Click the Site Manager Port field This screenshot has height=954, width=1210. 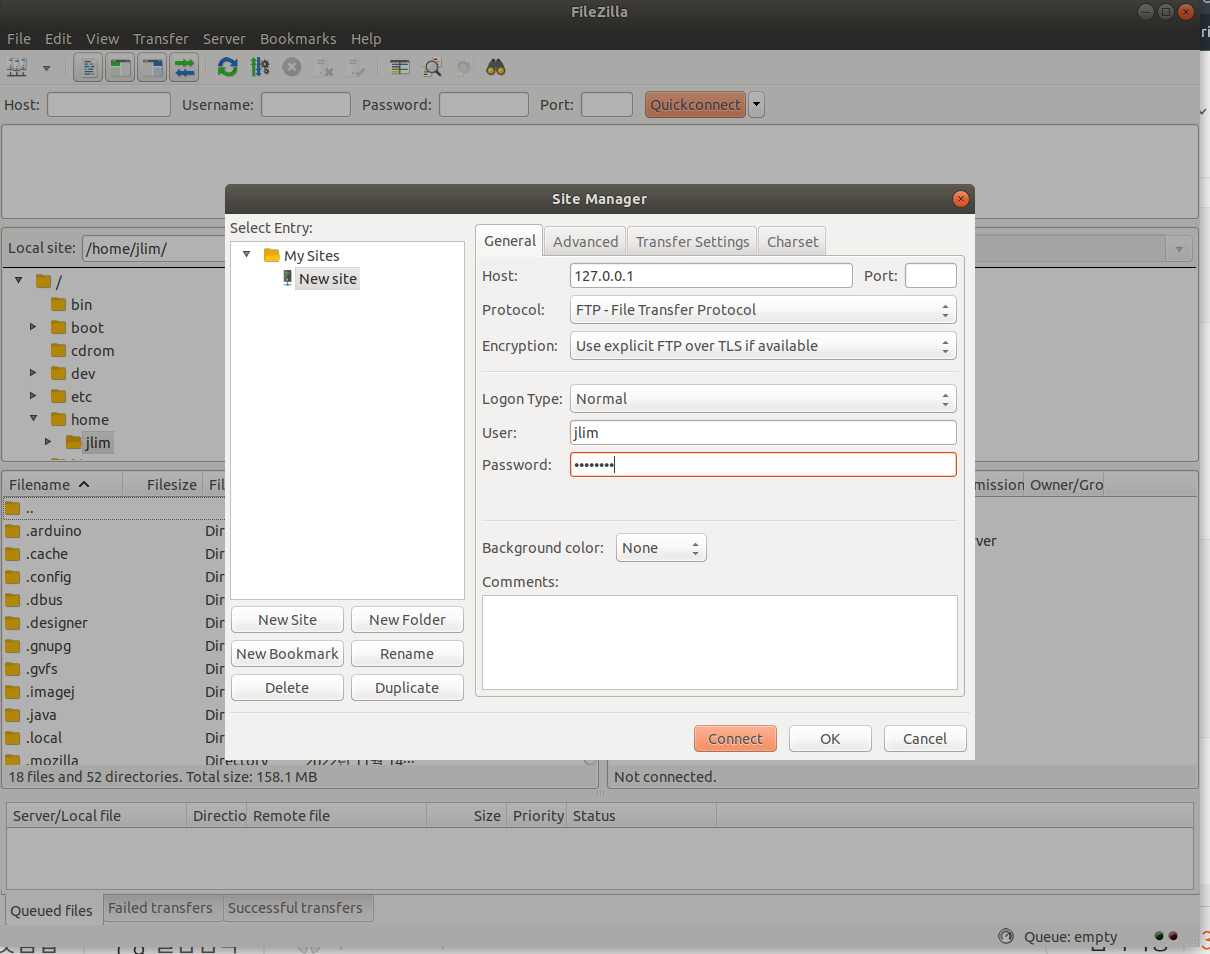(931, 276)
